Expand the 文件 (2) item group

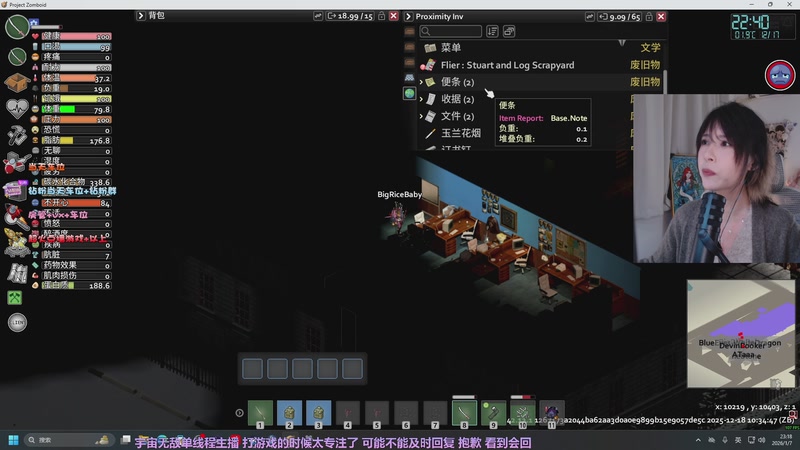[x=421, y=116]
